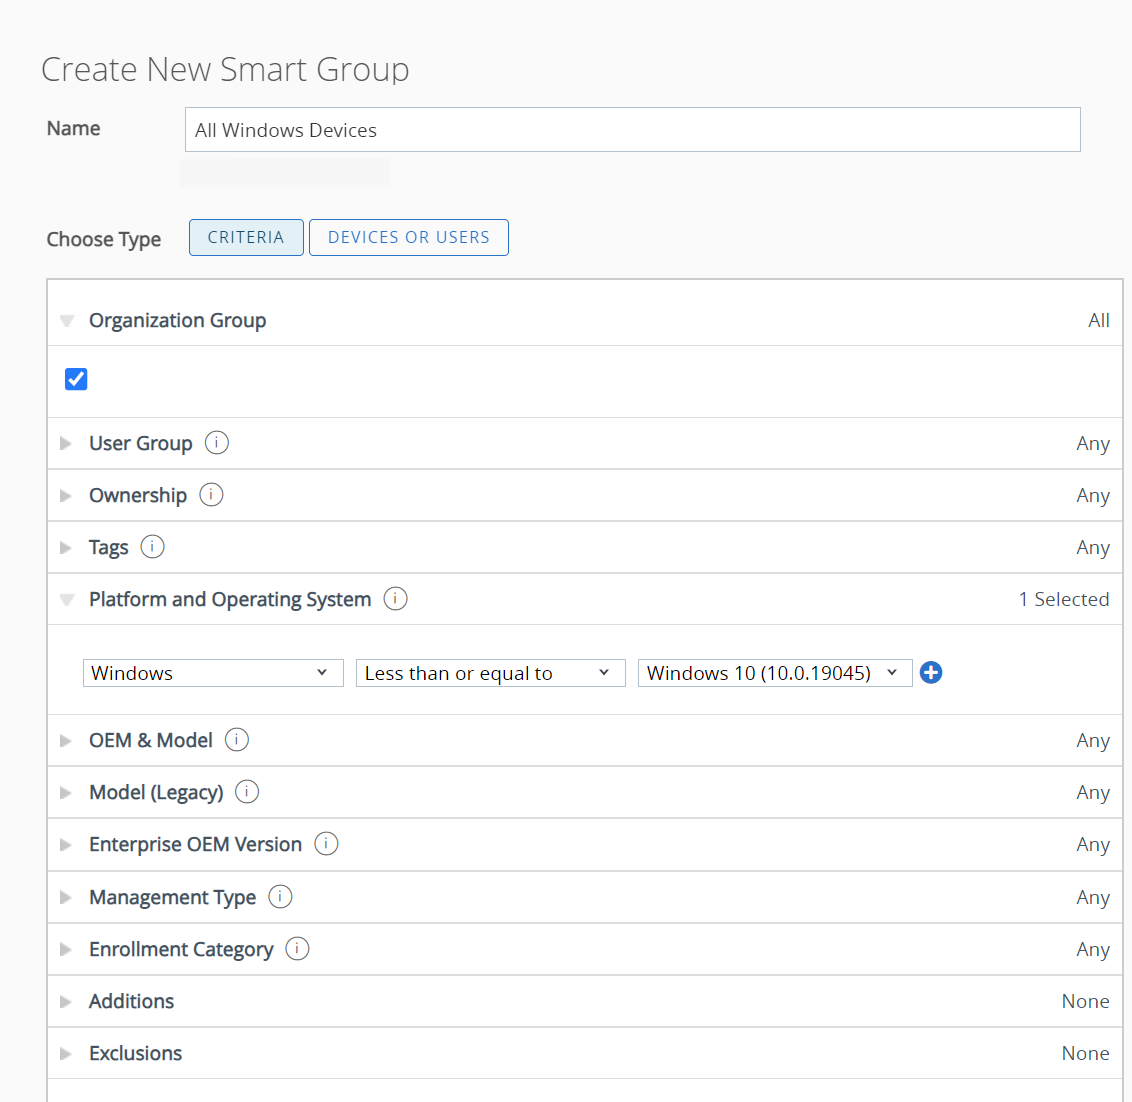Click the Enrollment Category info icon
Screen dimensions: 1132x1102
297,948
